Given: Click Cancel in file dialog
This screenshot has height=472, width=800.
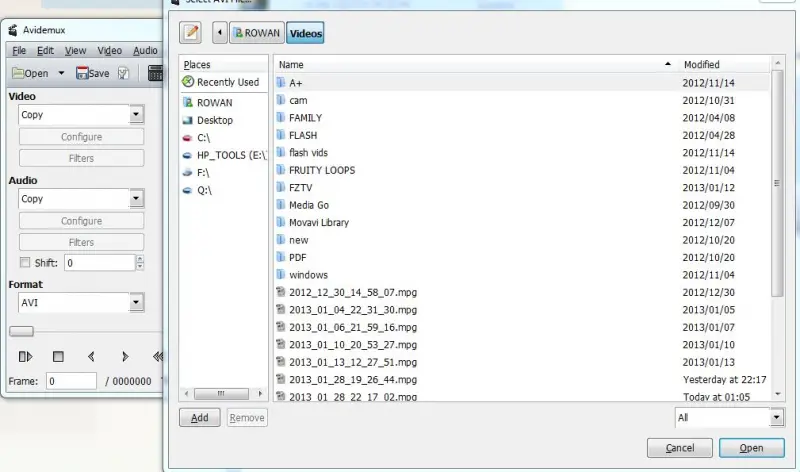Looking at the screenshot, I should pyautogui.click(x=680, y=448).
